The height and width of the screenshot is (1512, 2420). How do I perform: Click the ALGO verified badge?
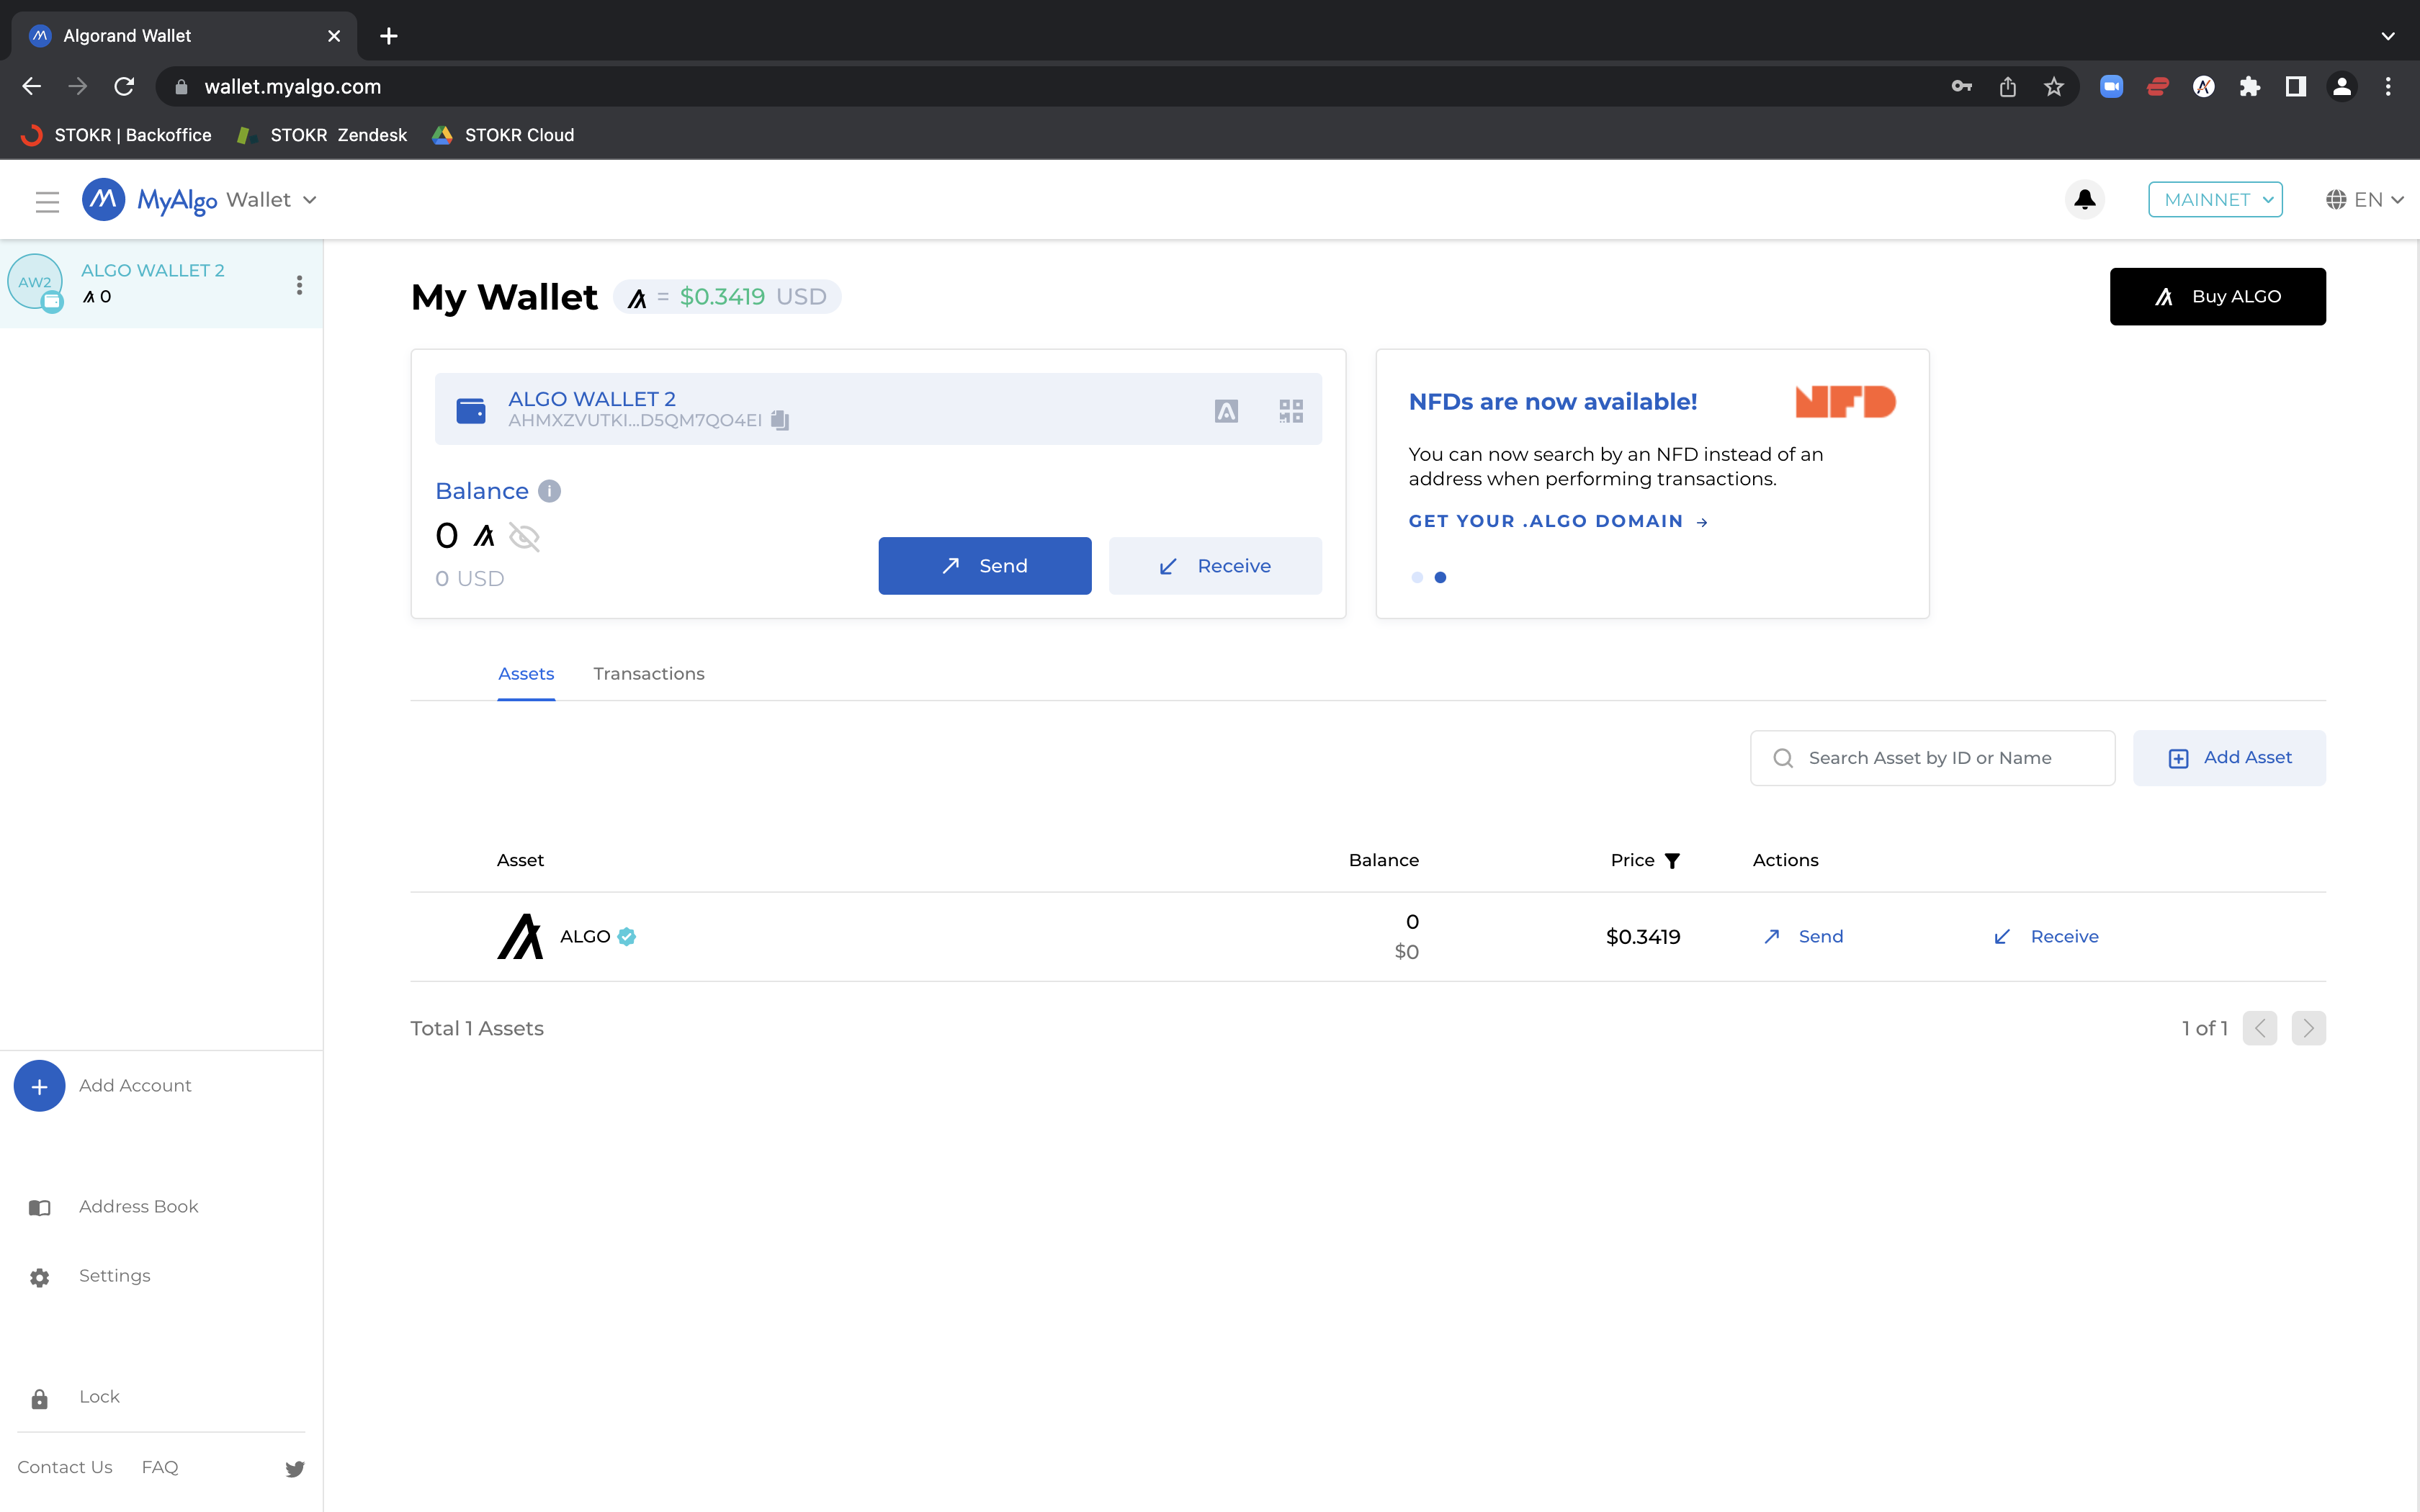(627, 937)
